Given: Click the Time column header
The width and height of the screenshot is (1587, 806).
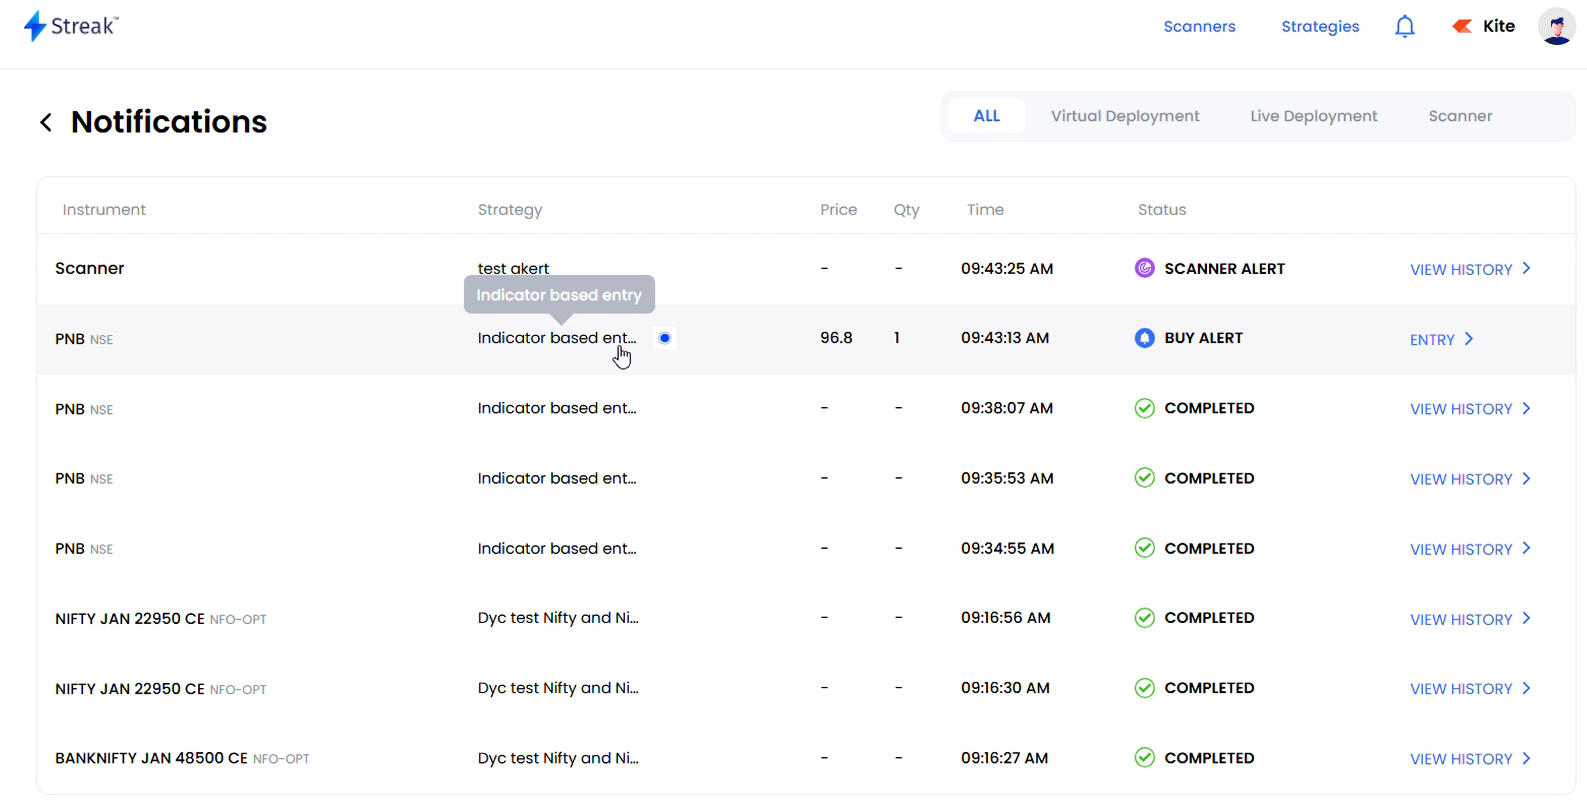Looking at the screenshot, I should tap(985, 209).
